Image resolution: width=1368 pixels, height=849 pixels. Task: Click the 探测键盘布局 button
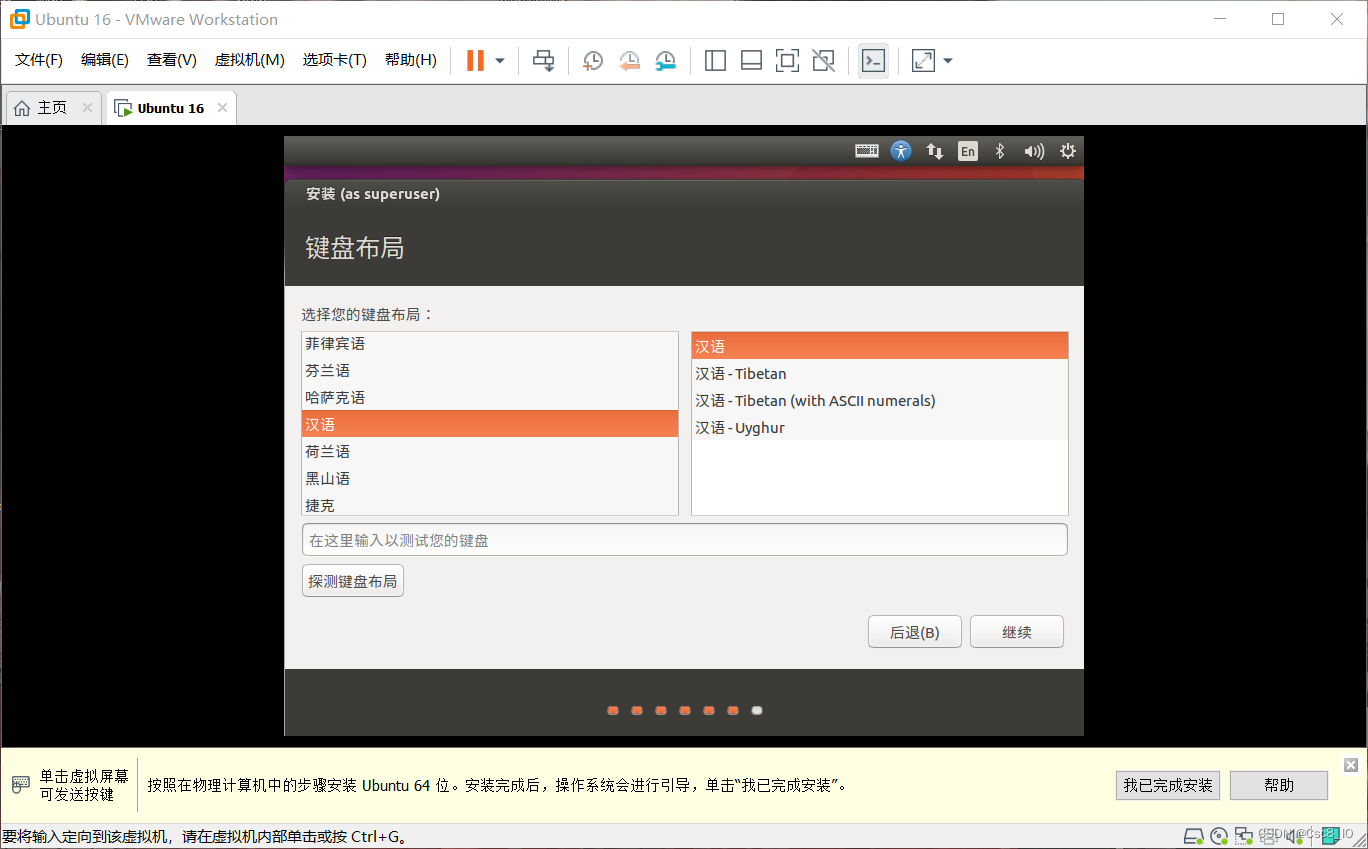353,581
